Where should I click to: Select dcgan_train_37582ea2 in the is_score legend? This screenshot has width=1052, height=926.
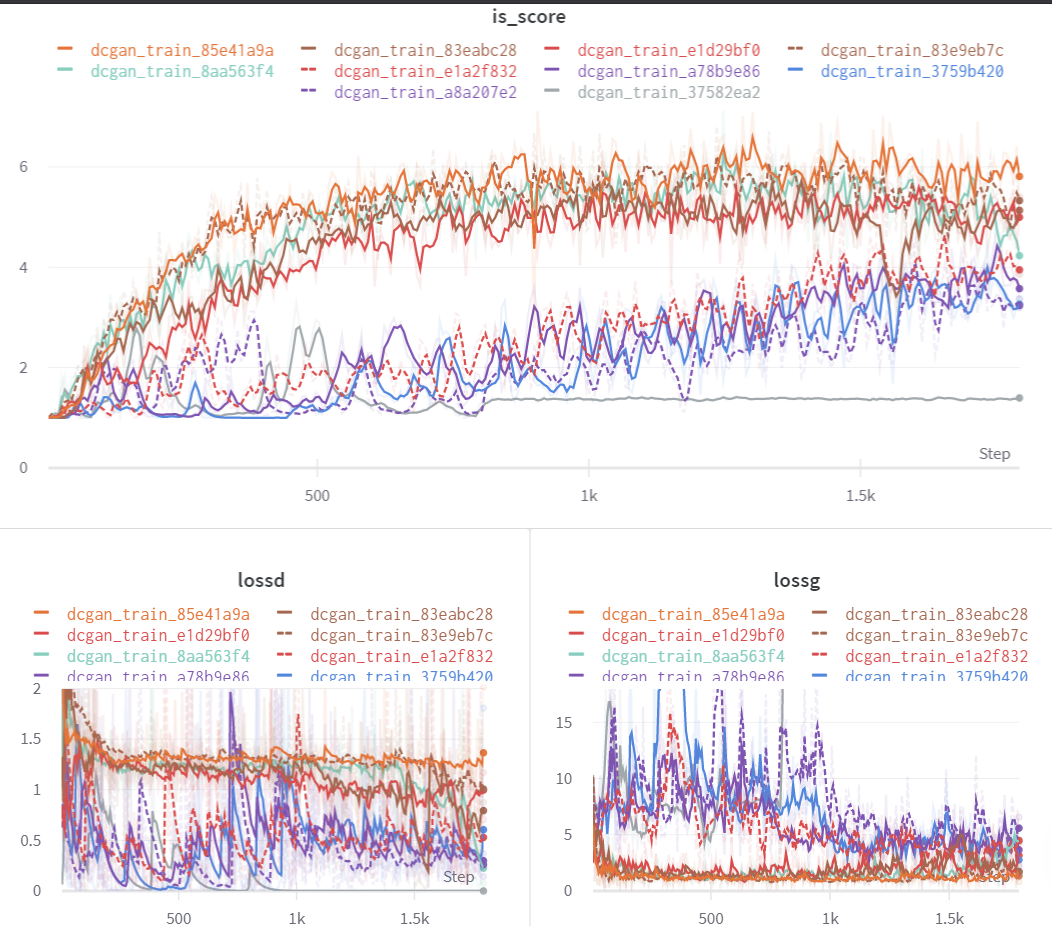[669, 92]
